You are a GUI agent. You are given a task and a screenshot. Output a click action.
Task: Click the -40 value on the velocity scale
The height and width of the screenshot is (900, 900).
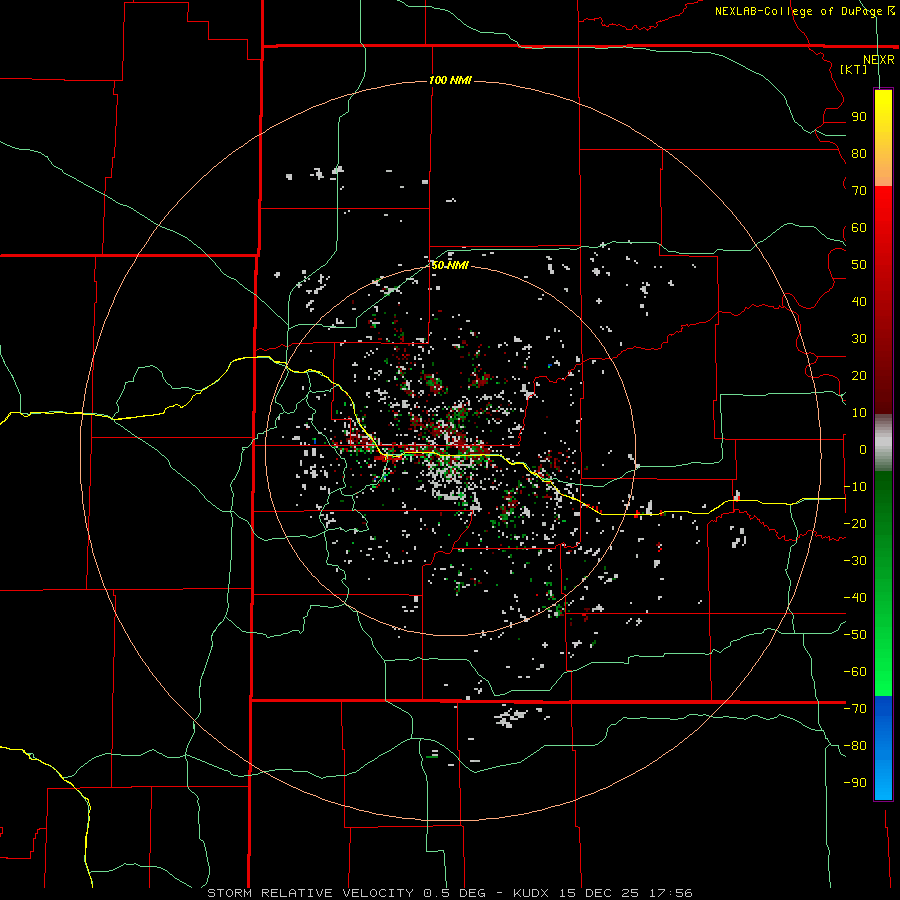point(855,598)
